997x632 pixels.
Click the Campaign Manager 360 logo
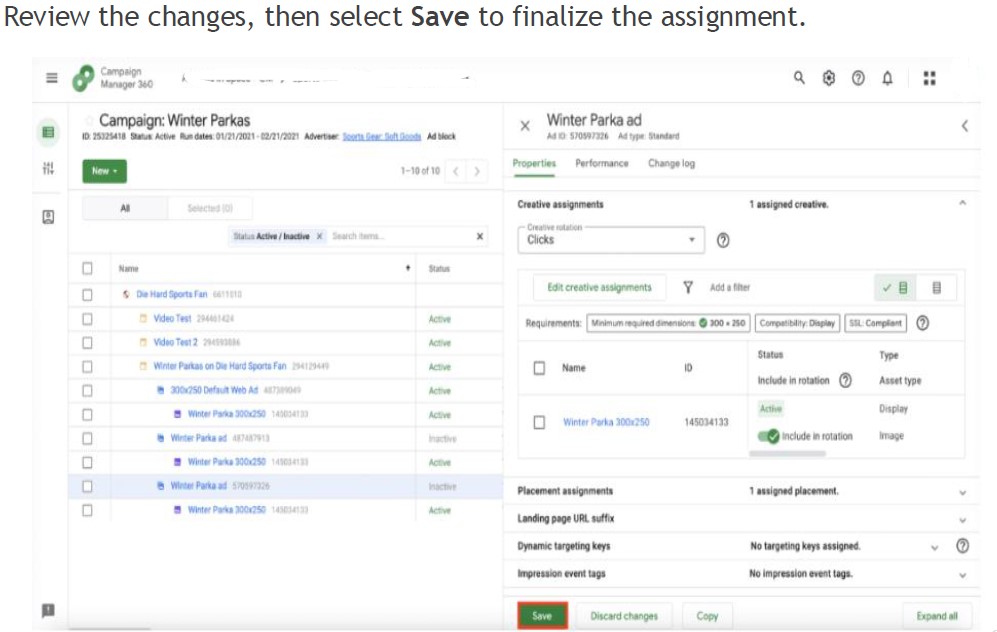(83, 78)
